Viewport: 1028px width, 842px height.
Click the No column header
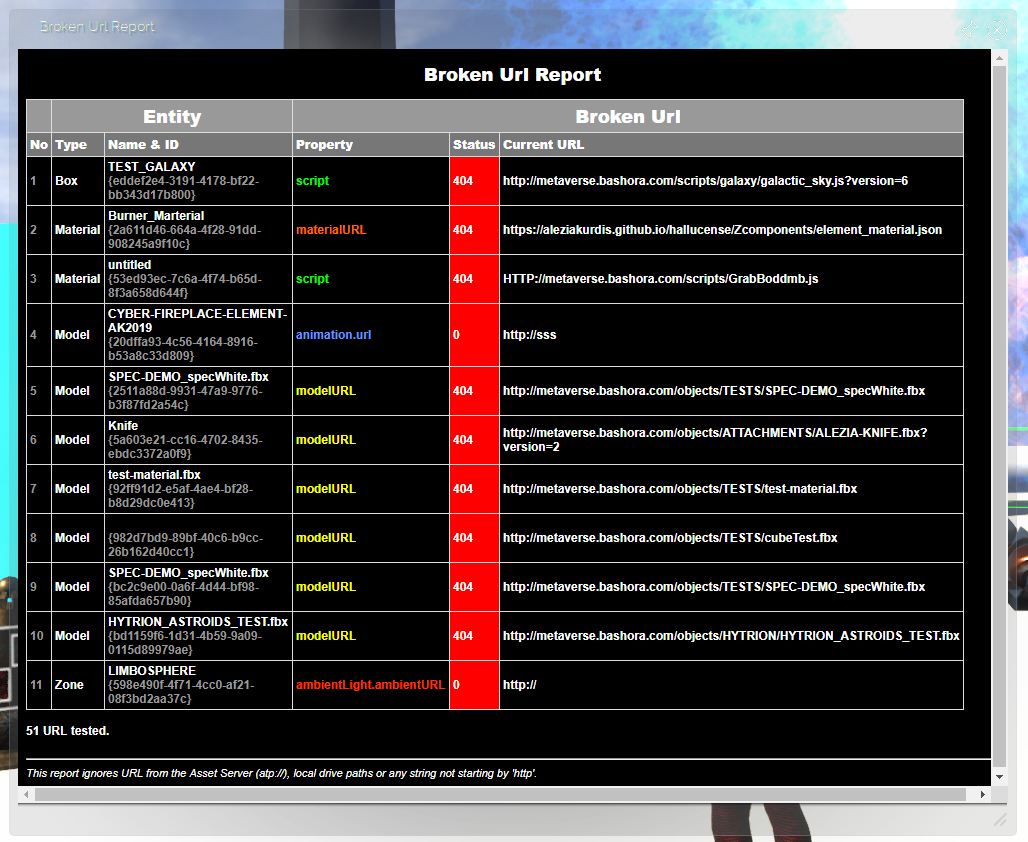pyautogui.click(x=39, y=144)
